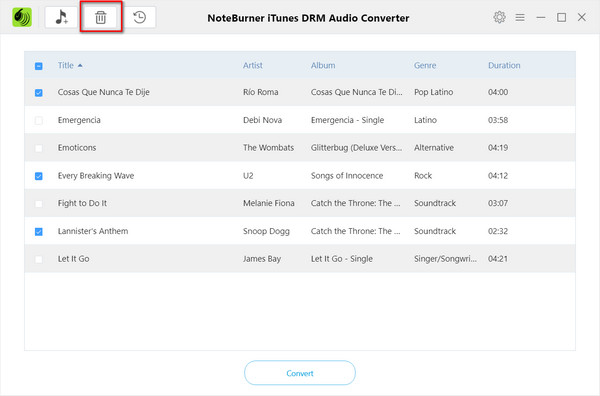This screenshot has height=396, width=600.
Task: Click artist Río Roma
Action: click(261, 92)
